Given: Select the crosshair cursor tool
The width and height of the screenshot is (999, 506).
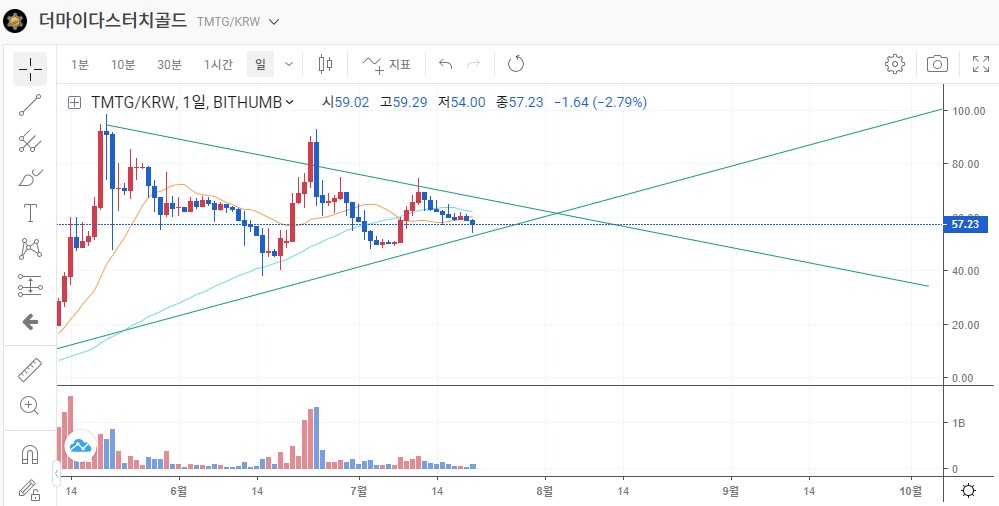Looking at the screenshot, I should (30, 69).
